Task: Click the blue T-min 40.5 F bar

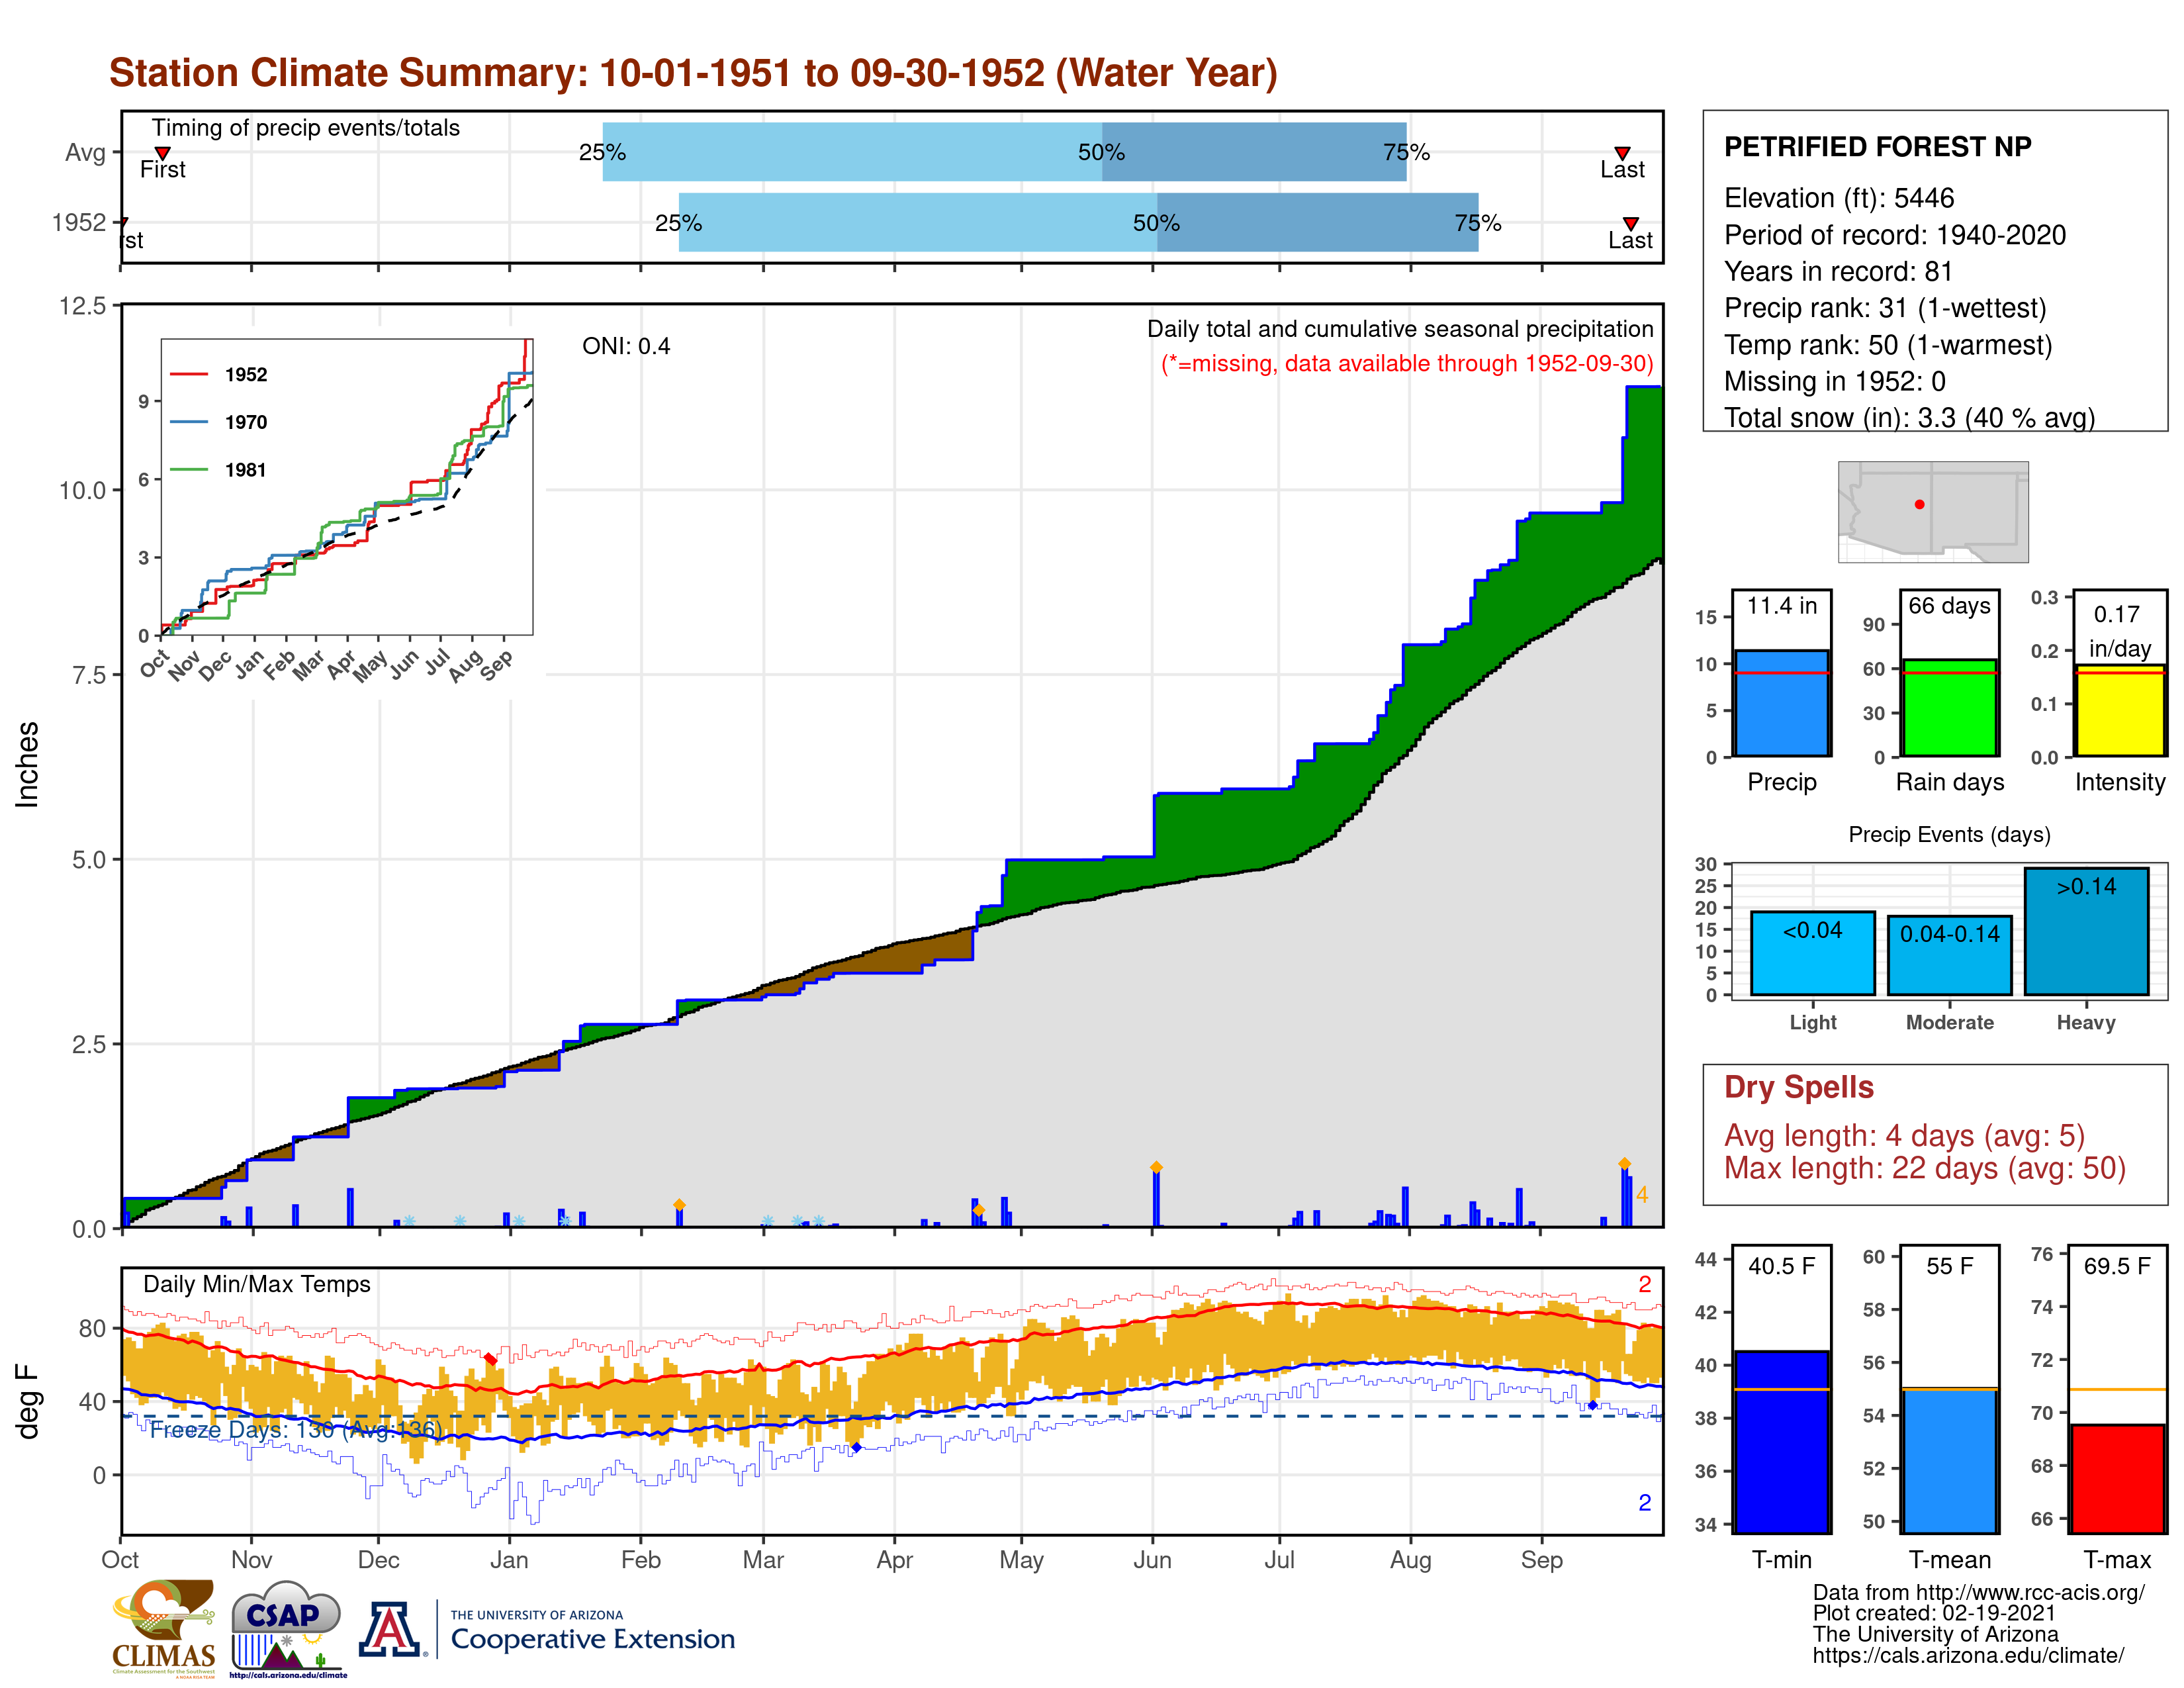Action: pos(1781,1441)
